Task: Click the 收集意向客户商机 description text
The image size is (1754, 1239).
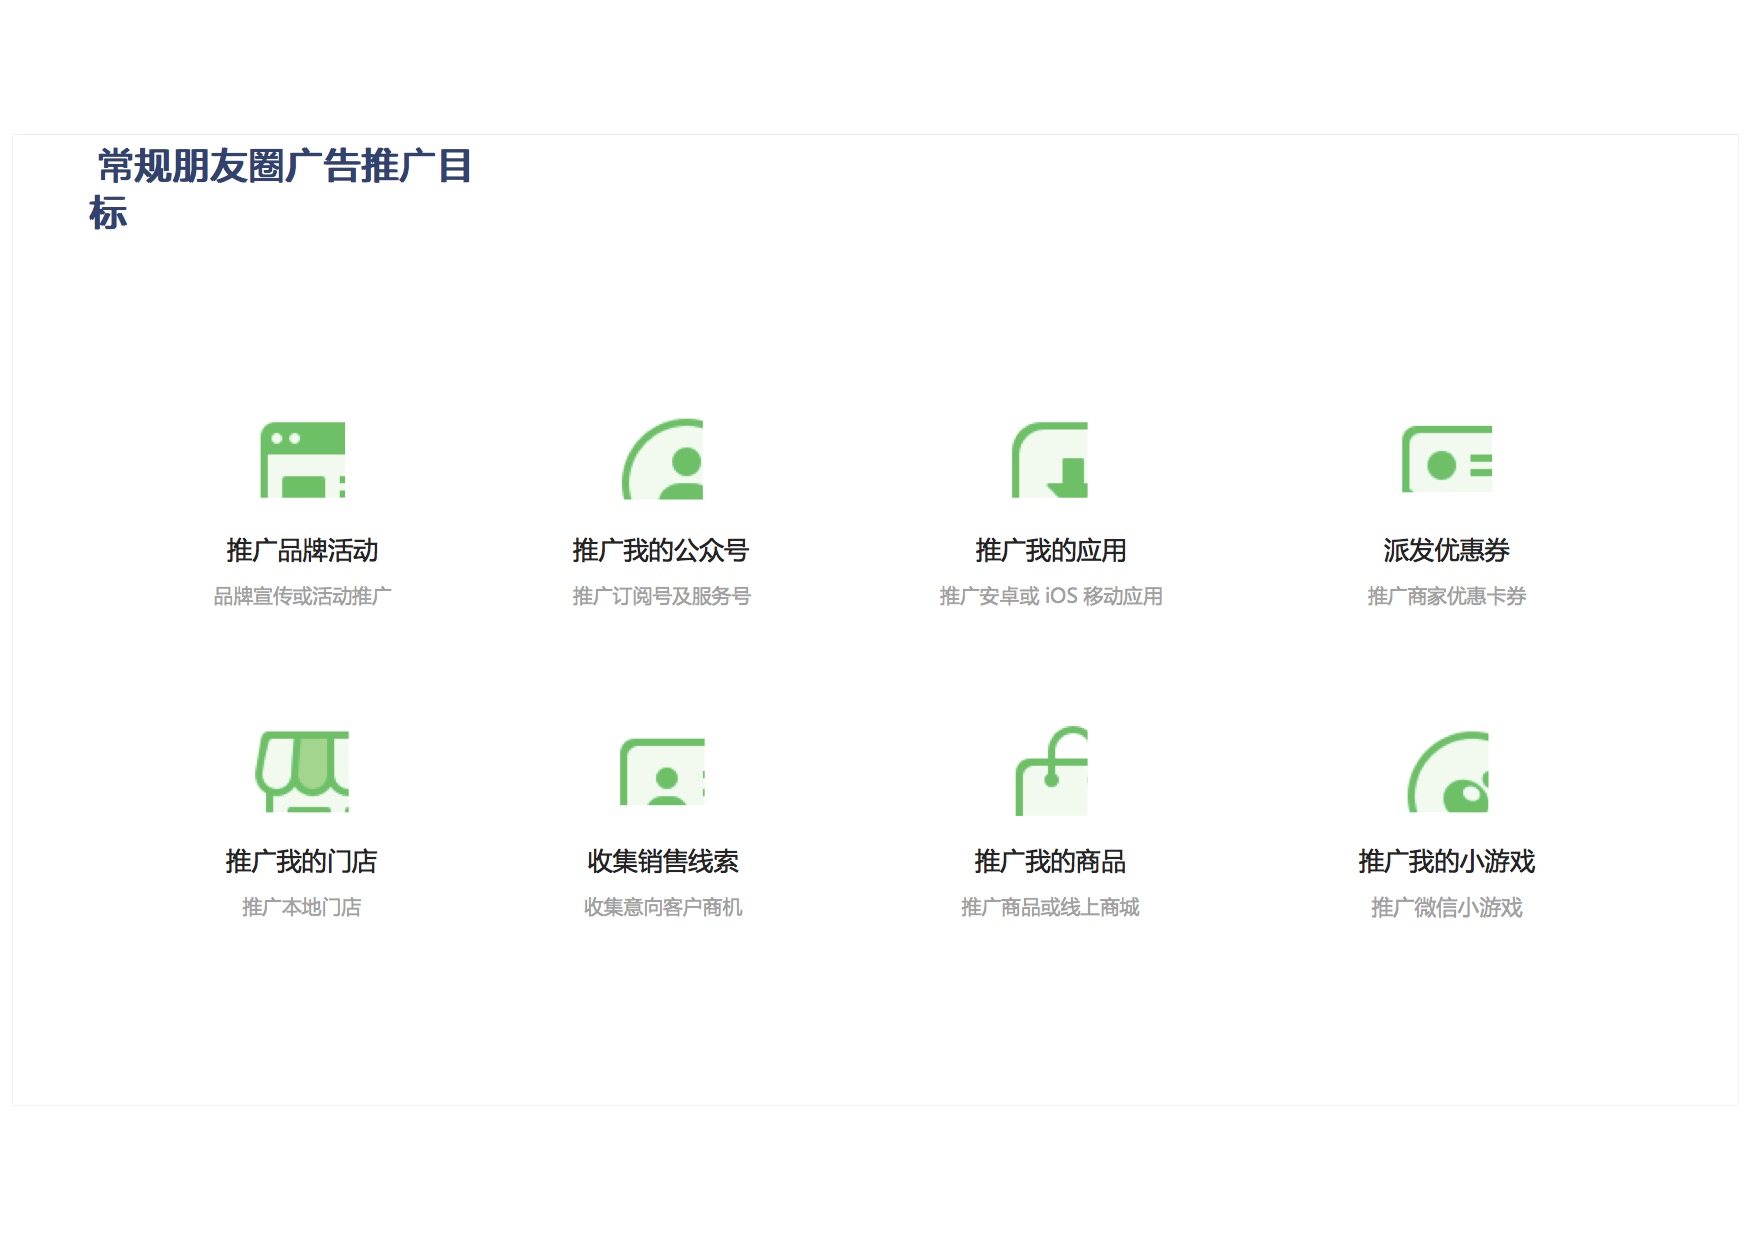Action: click(x=663, y=908)
